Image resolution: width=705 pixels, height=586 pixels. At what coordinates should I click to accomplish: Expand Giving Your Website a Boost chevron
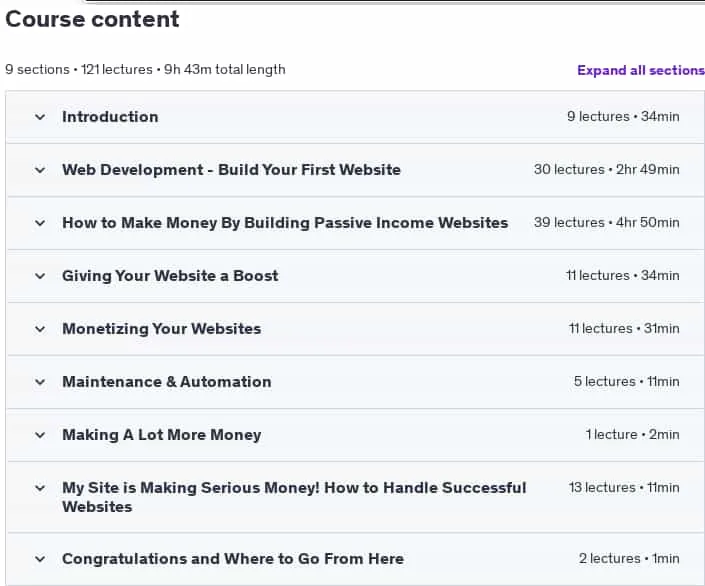click(x=40, y=276)
